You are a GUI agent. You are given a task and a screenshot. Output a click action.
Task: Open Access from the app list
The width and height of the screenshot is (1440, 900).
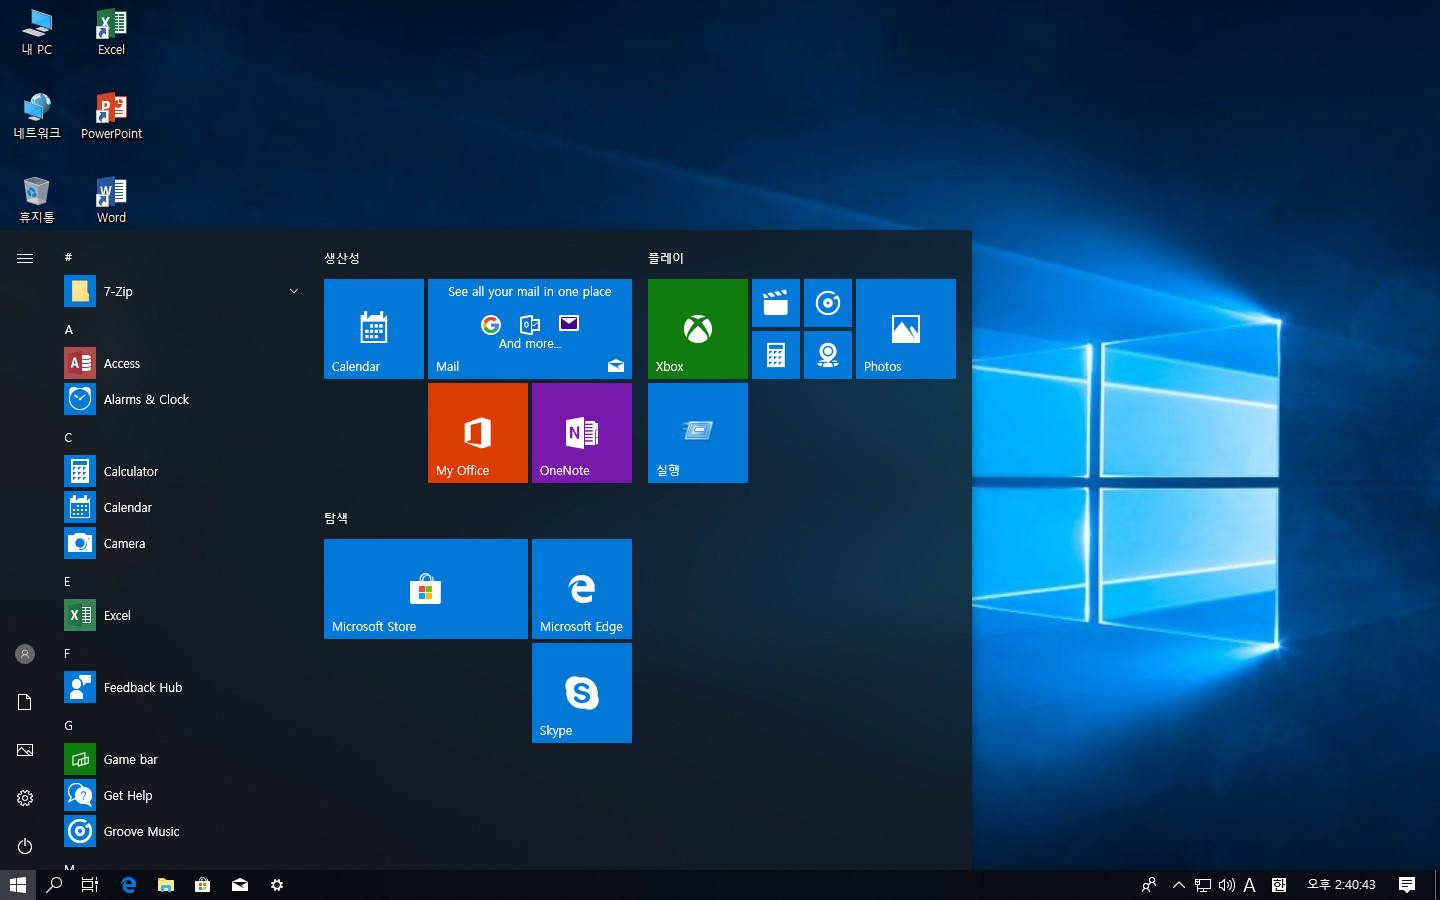pos(184,363)
